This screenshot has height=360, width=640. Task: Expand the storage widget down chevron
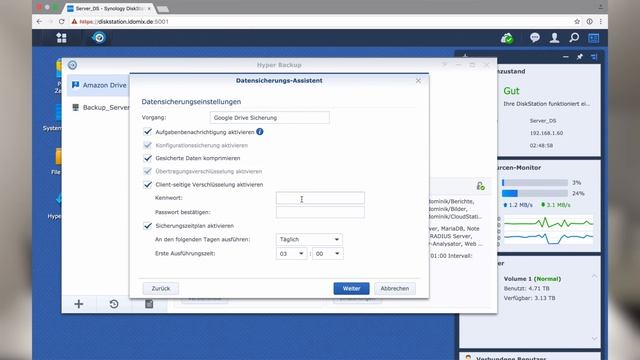594,339
